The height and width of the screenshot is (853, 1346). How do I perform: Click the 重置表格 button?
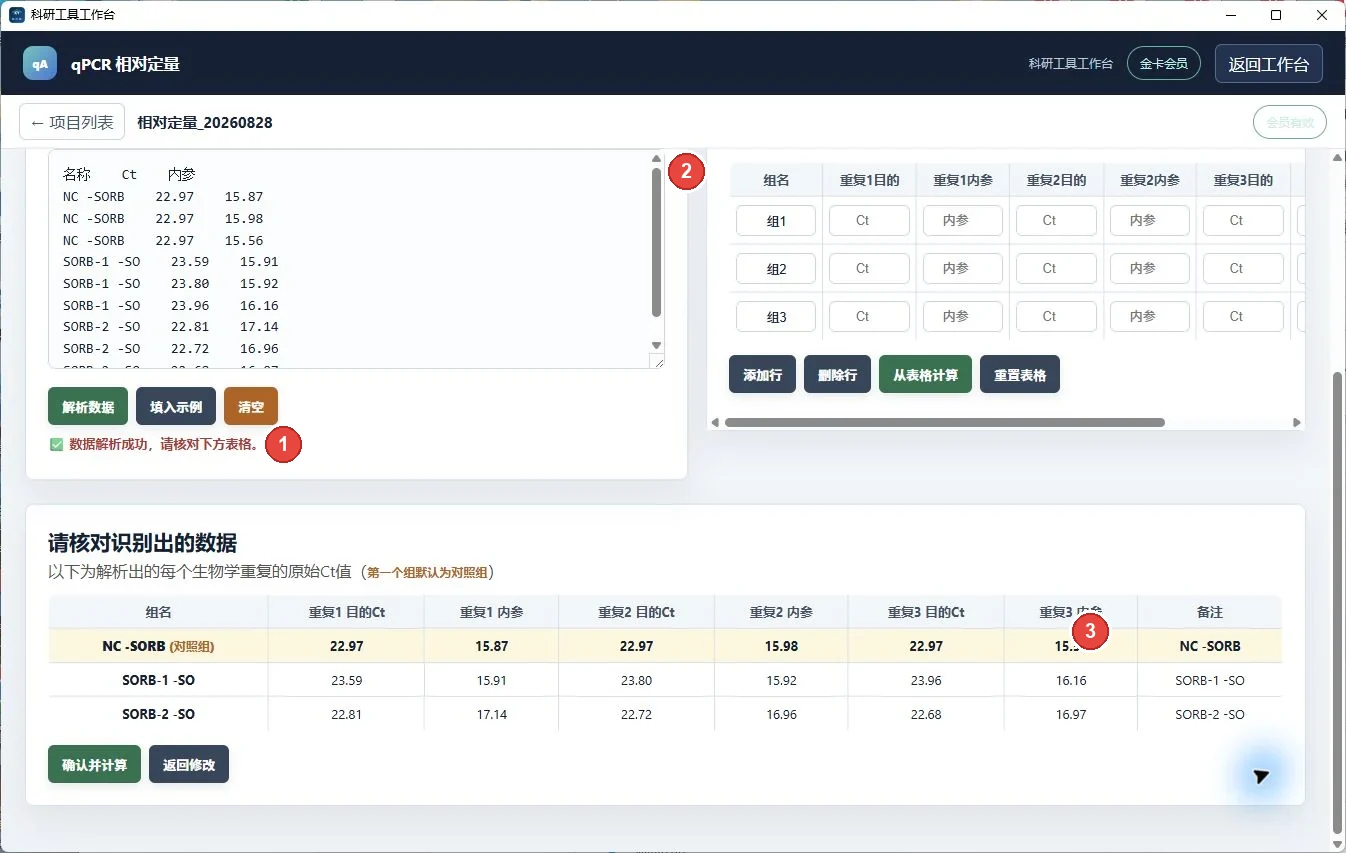coord(1020,375)
